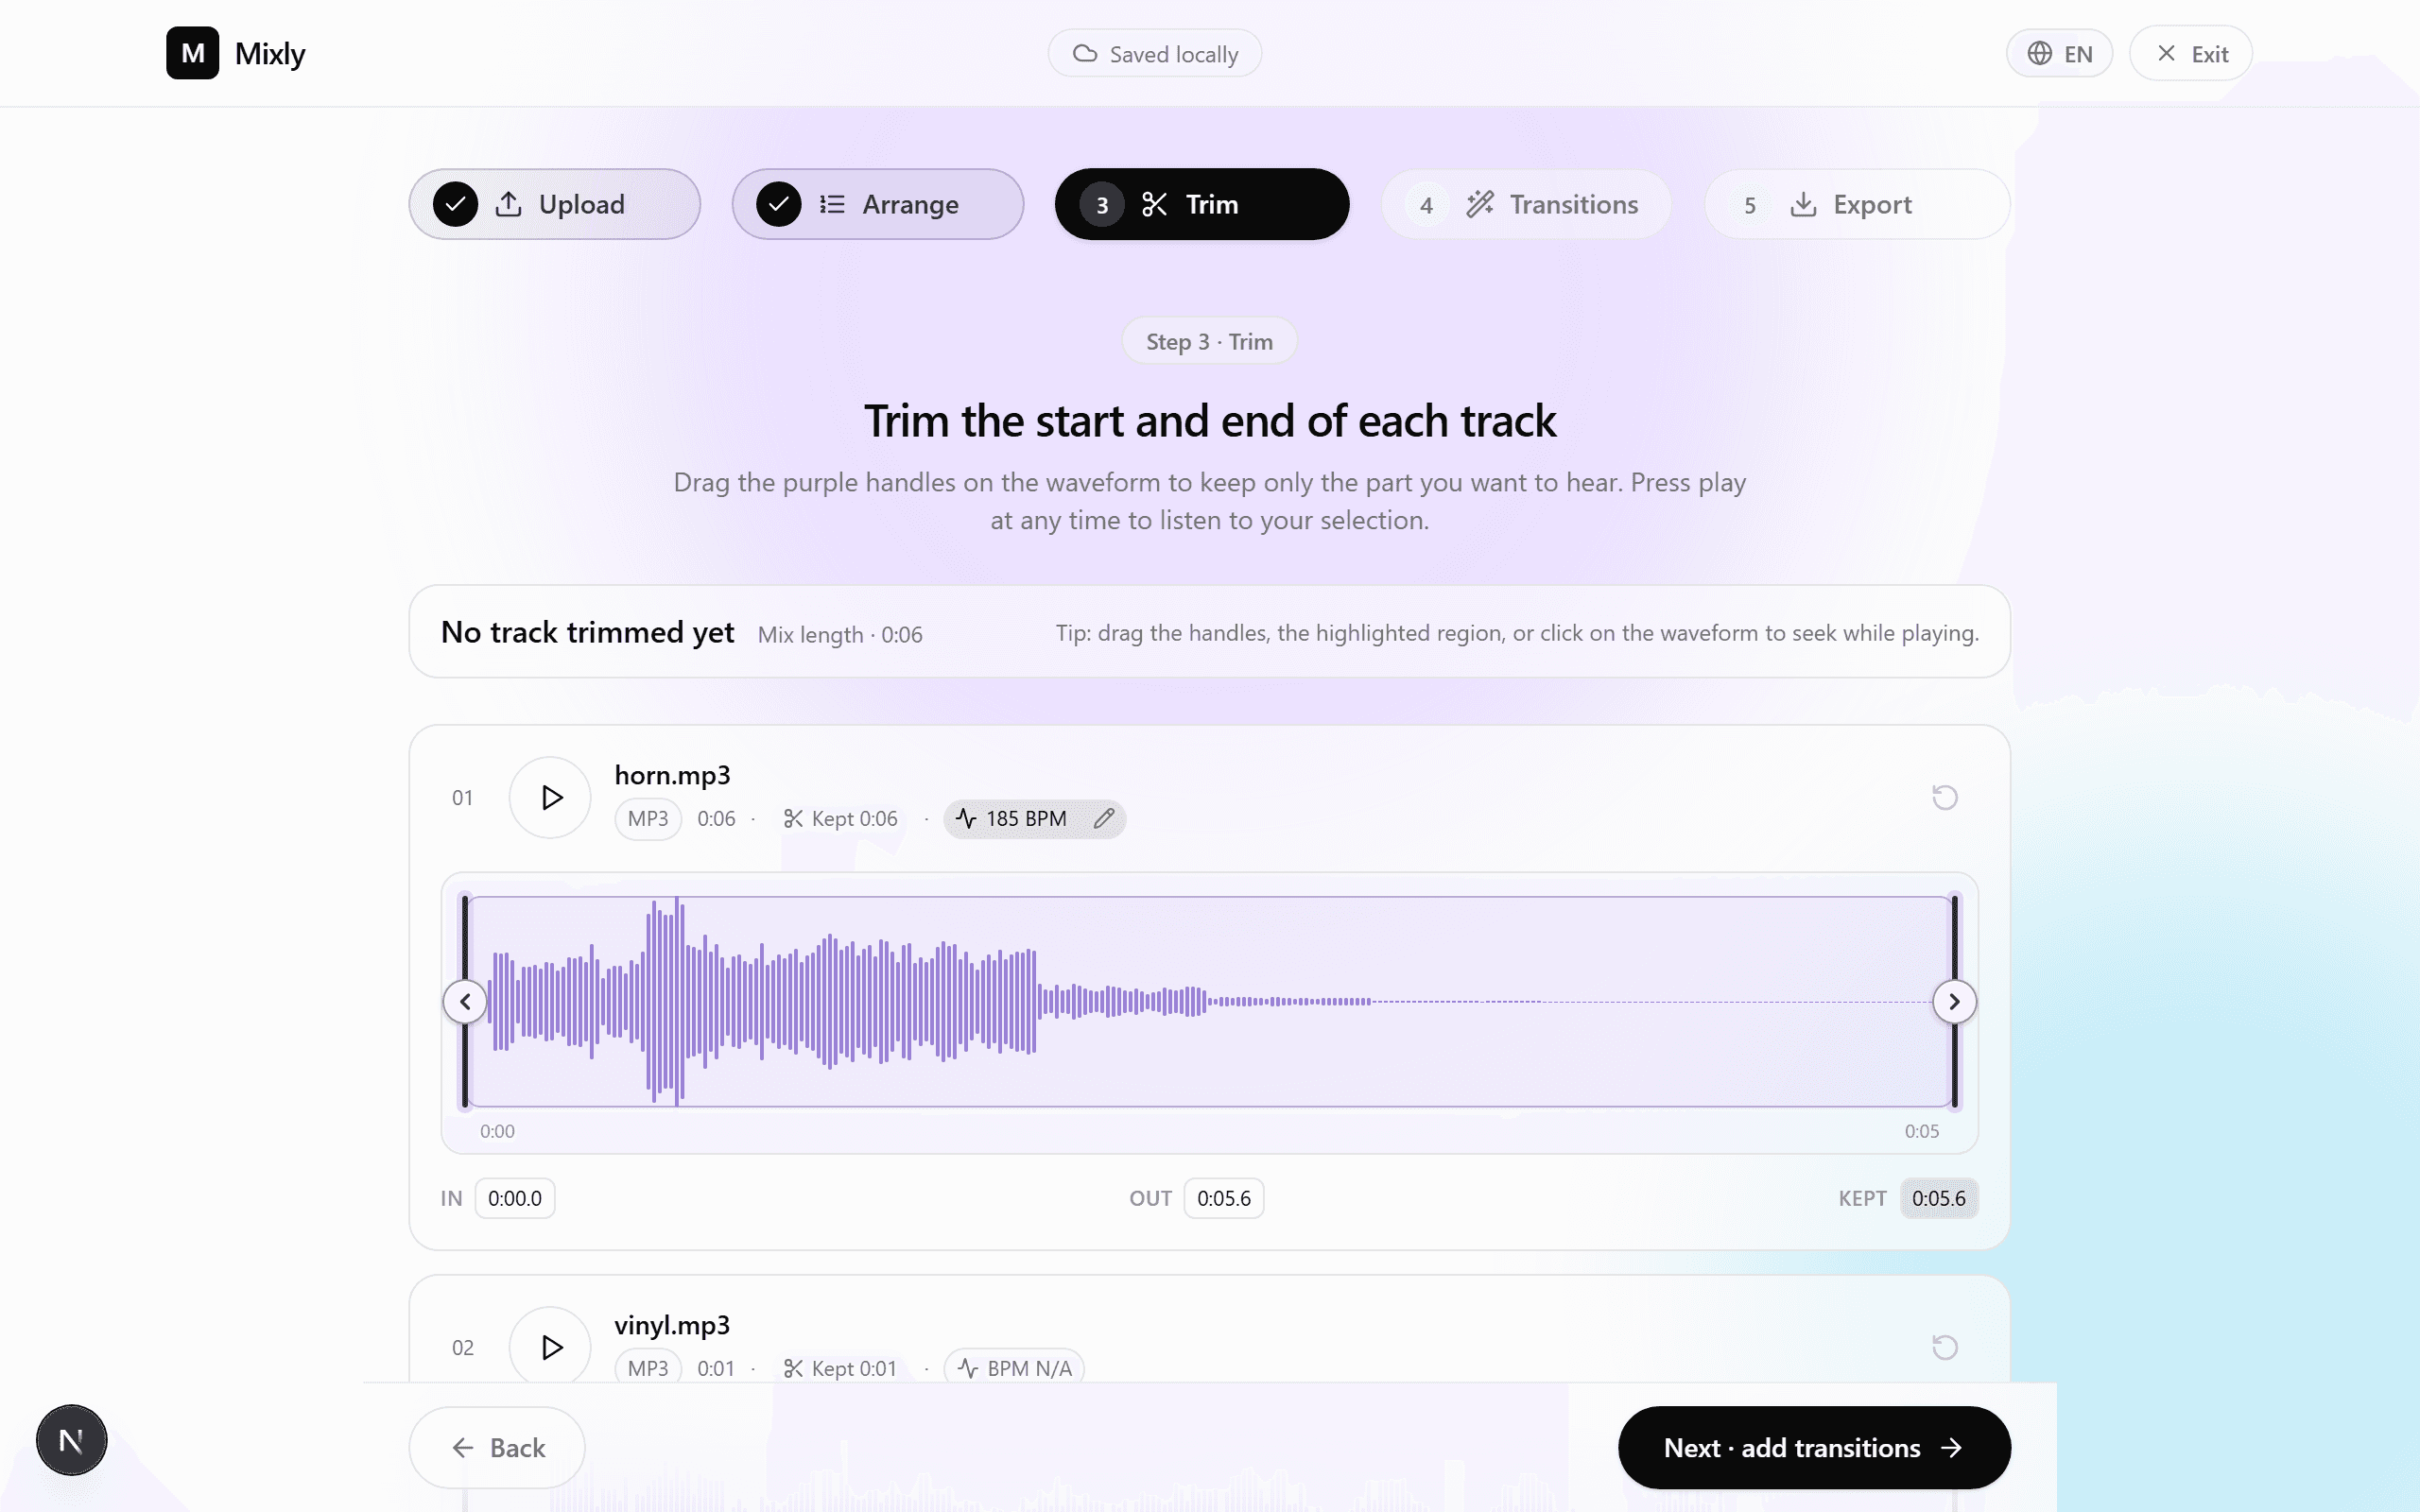This screenshot has height=1512, width=2420.
Task: Go to the Arrange step
Action: click(x=877, y=204)
